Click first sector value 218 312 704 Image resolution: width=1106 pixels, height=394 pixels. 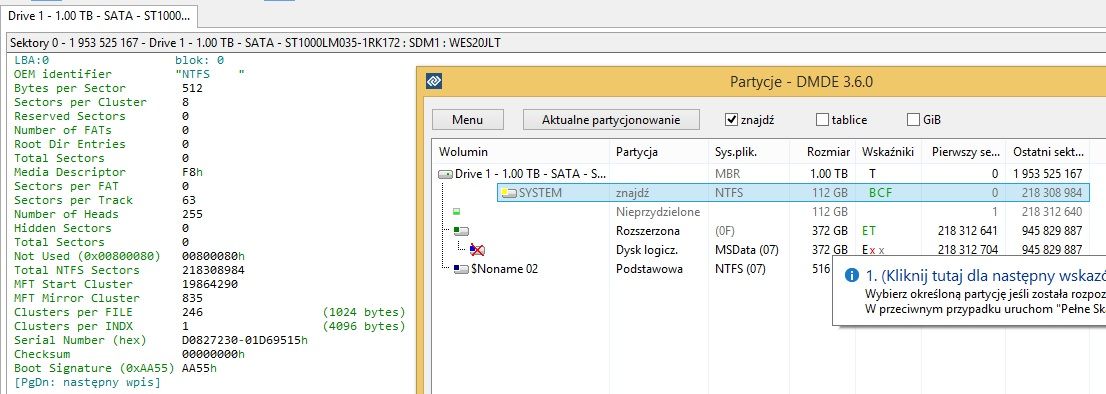968,250
